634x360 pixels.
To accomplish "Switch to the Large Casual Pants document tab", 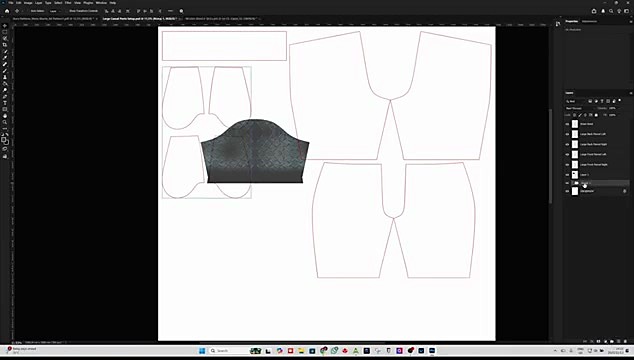I will point(139,19).
